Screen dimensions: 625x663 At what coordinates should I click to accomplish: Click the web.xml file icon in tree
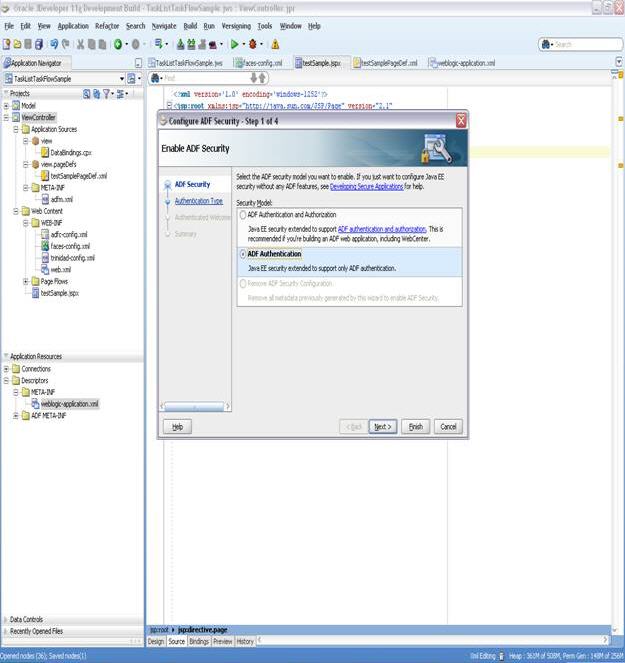pyautogui.click(x=45, y=269)
